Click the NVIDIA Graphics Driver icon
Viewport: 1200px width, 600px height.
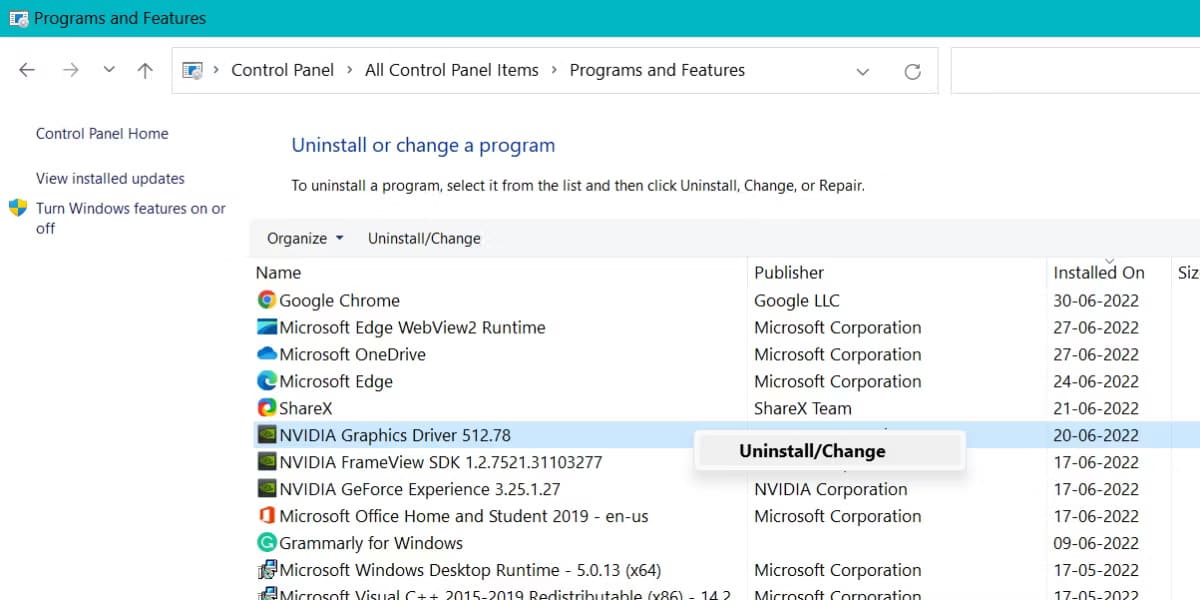267,435
